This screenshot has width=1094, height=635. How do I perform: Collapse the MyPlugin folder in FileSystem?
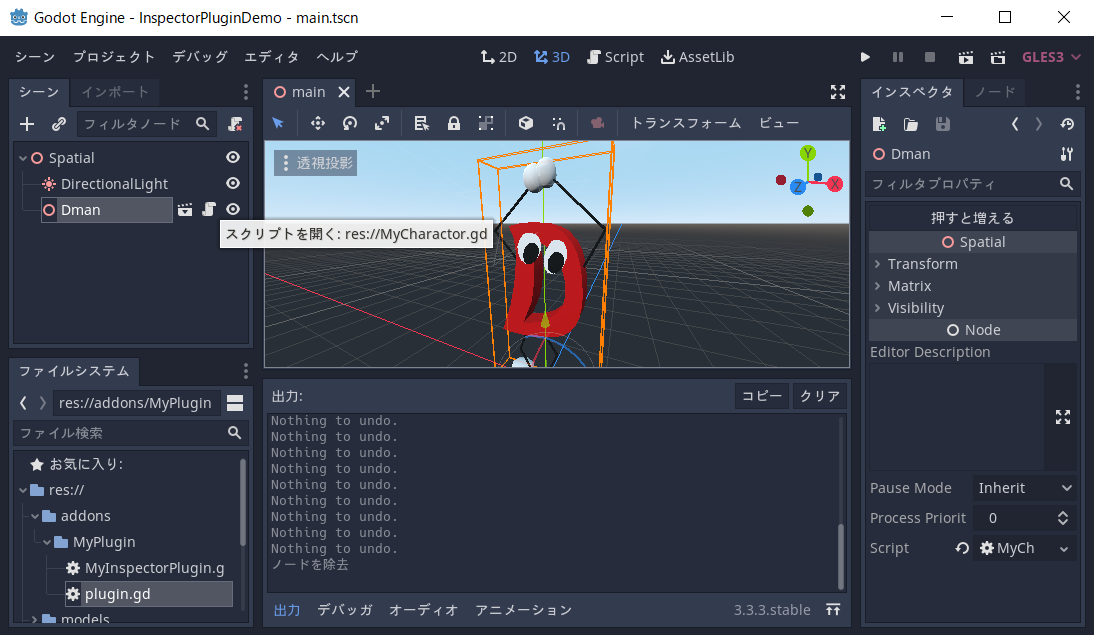pyautogui.click(x=47, y=541)
